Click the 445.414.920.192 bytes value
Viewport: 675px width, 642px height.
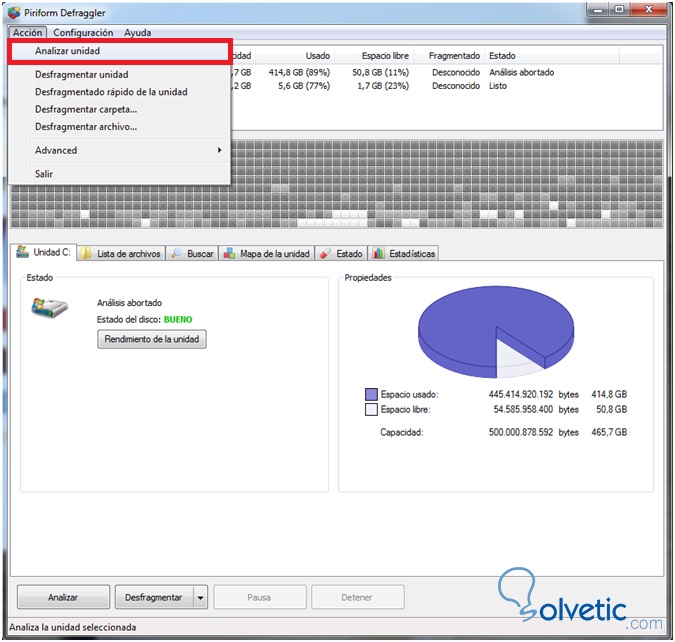tap(520, 394)
